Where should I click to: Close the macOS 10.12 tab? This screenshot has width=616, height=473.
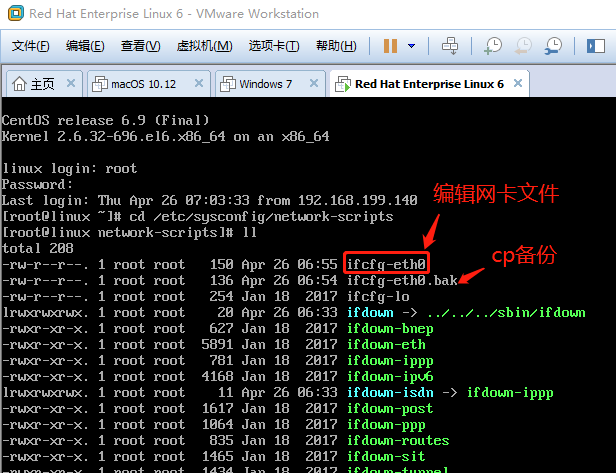[x=199, y=83]
